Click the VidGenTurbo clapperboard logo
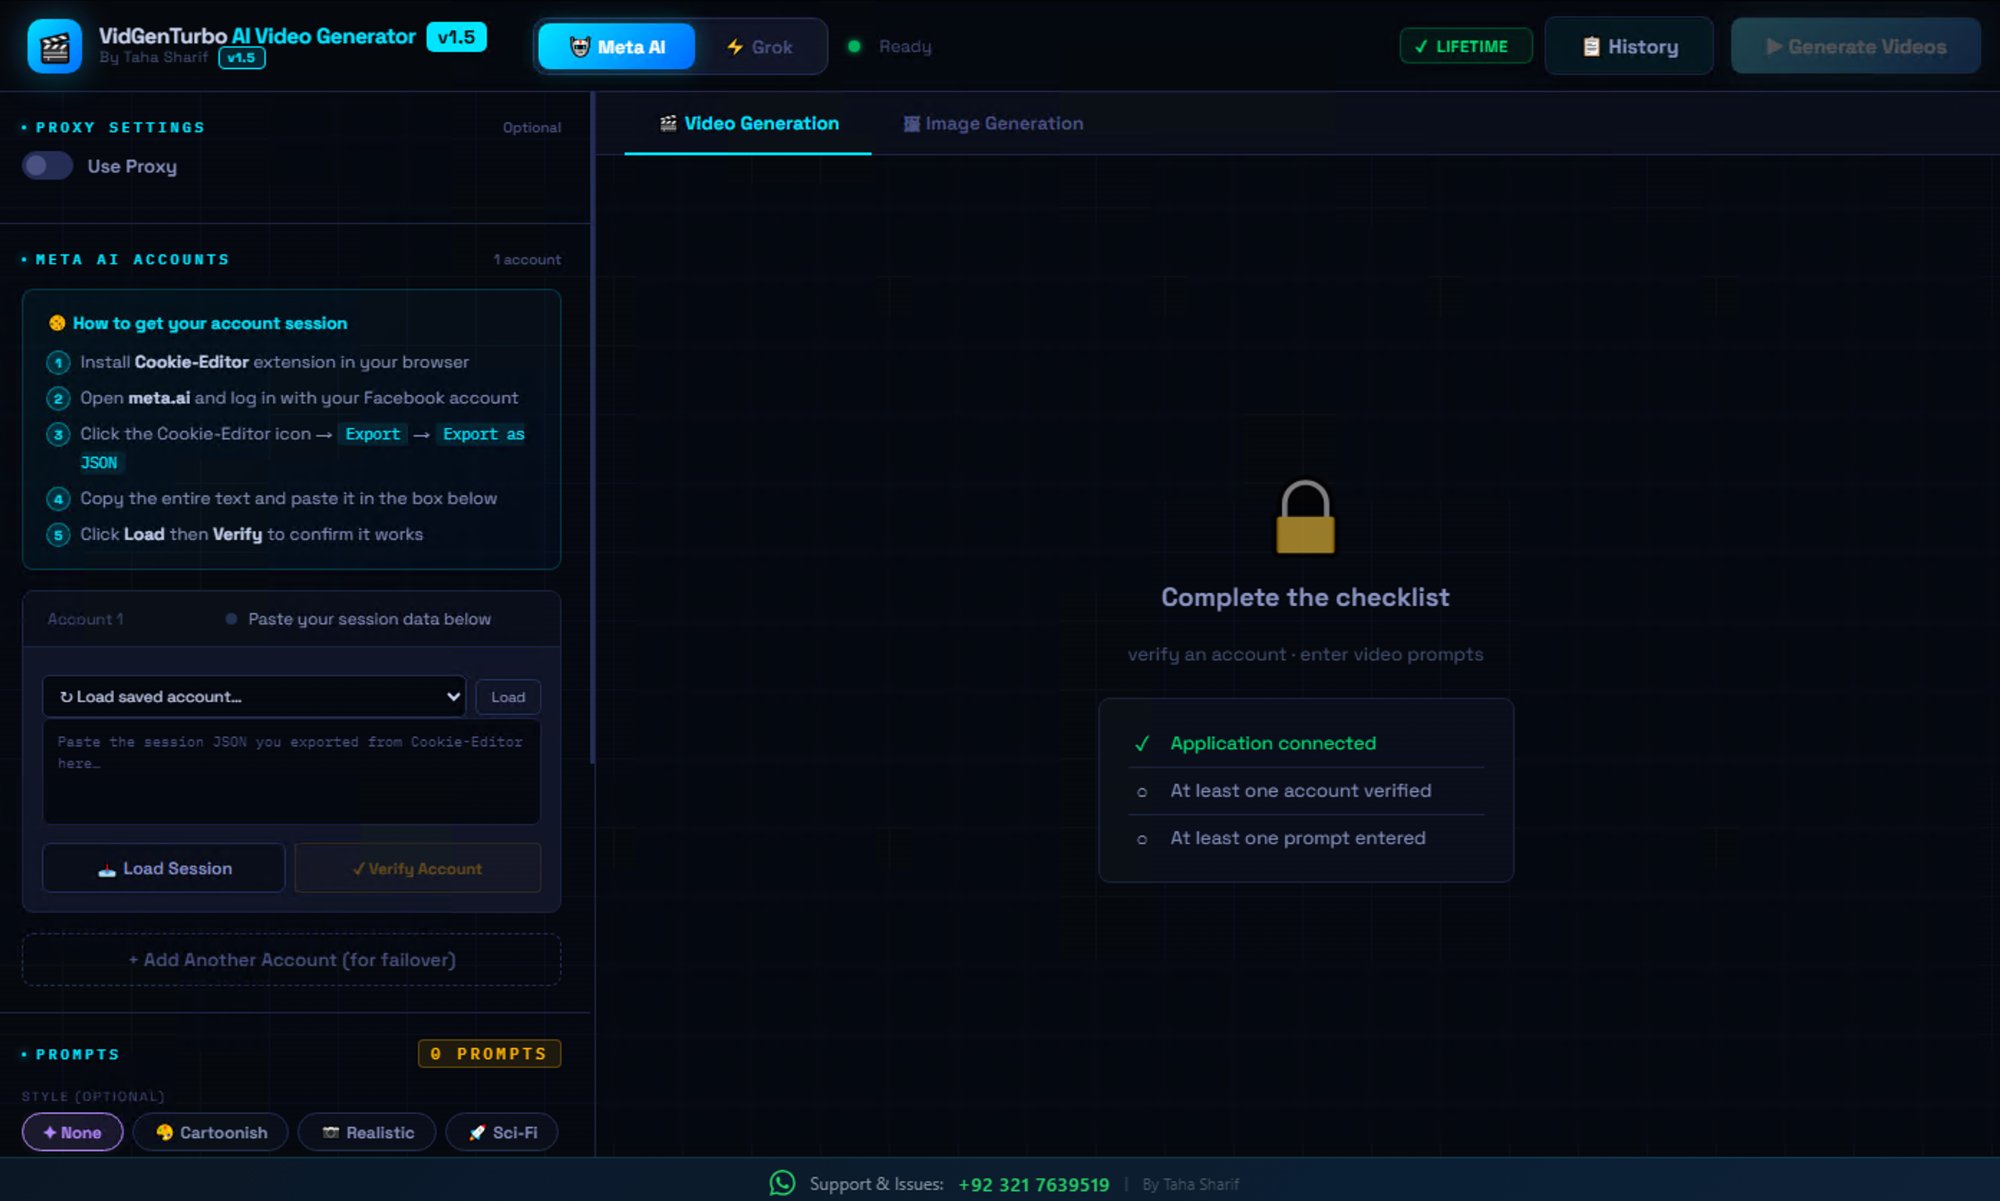This screenshot has height=1201, width=2000. click(x=55, y=45)
